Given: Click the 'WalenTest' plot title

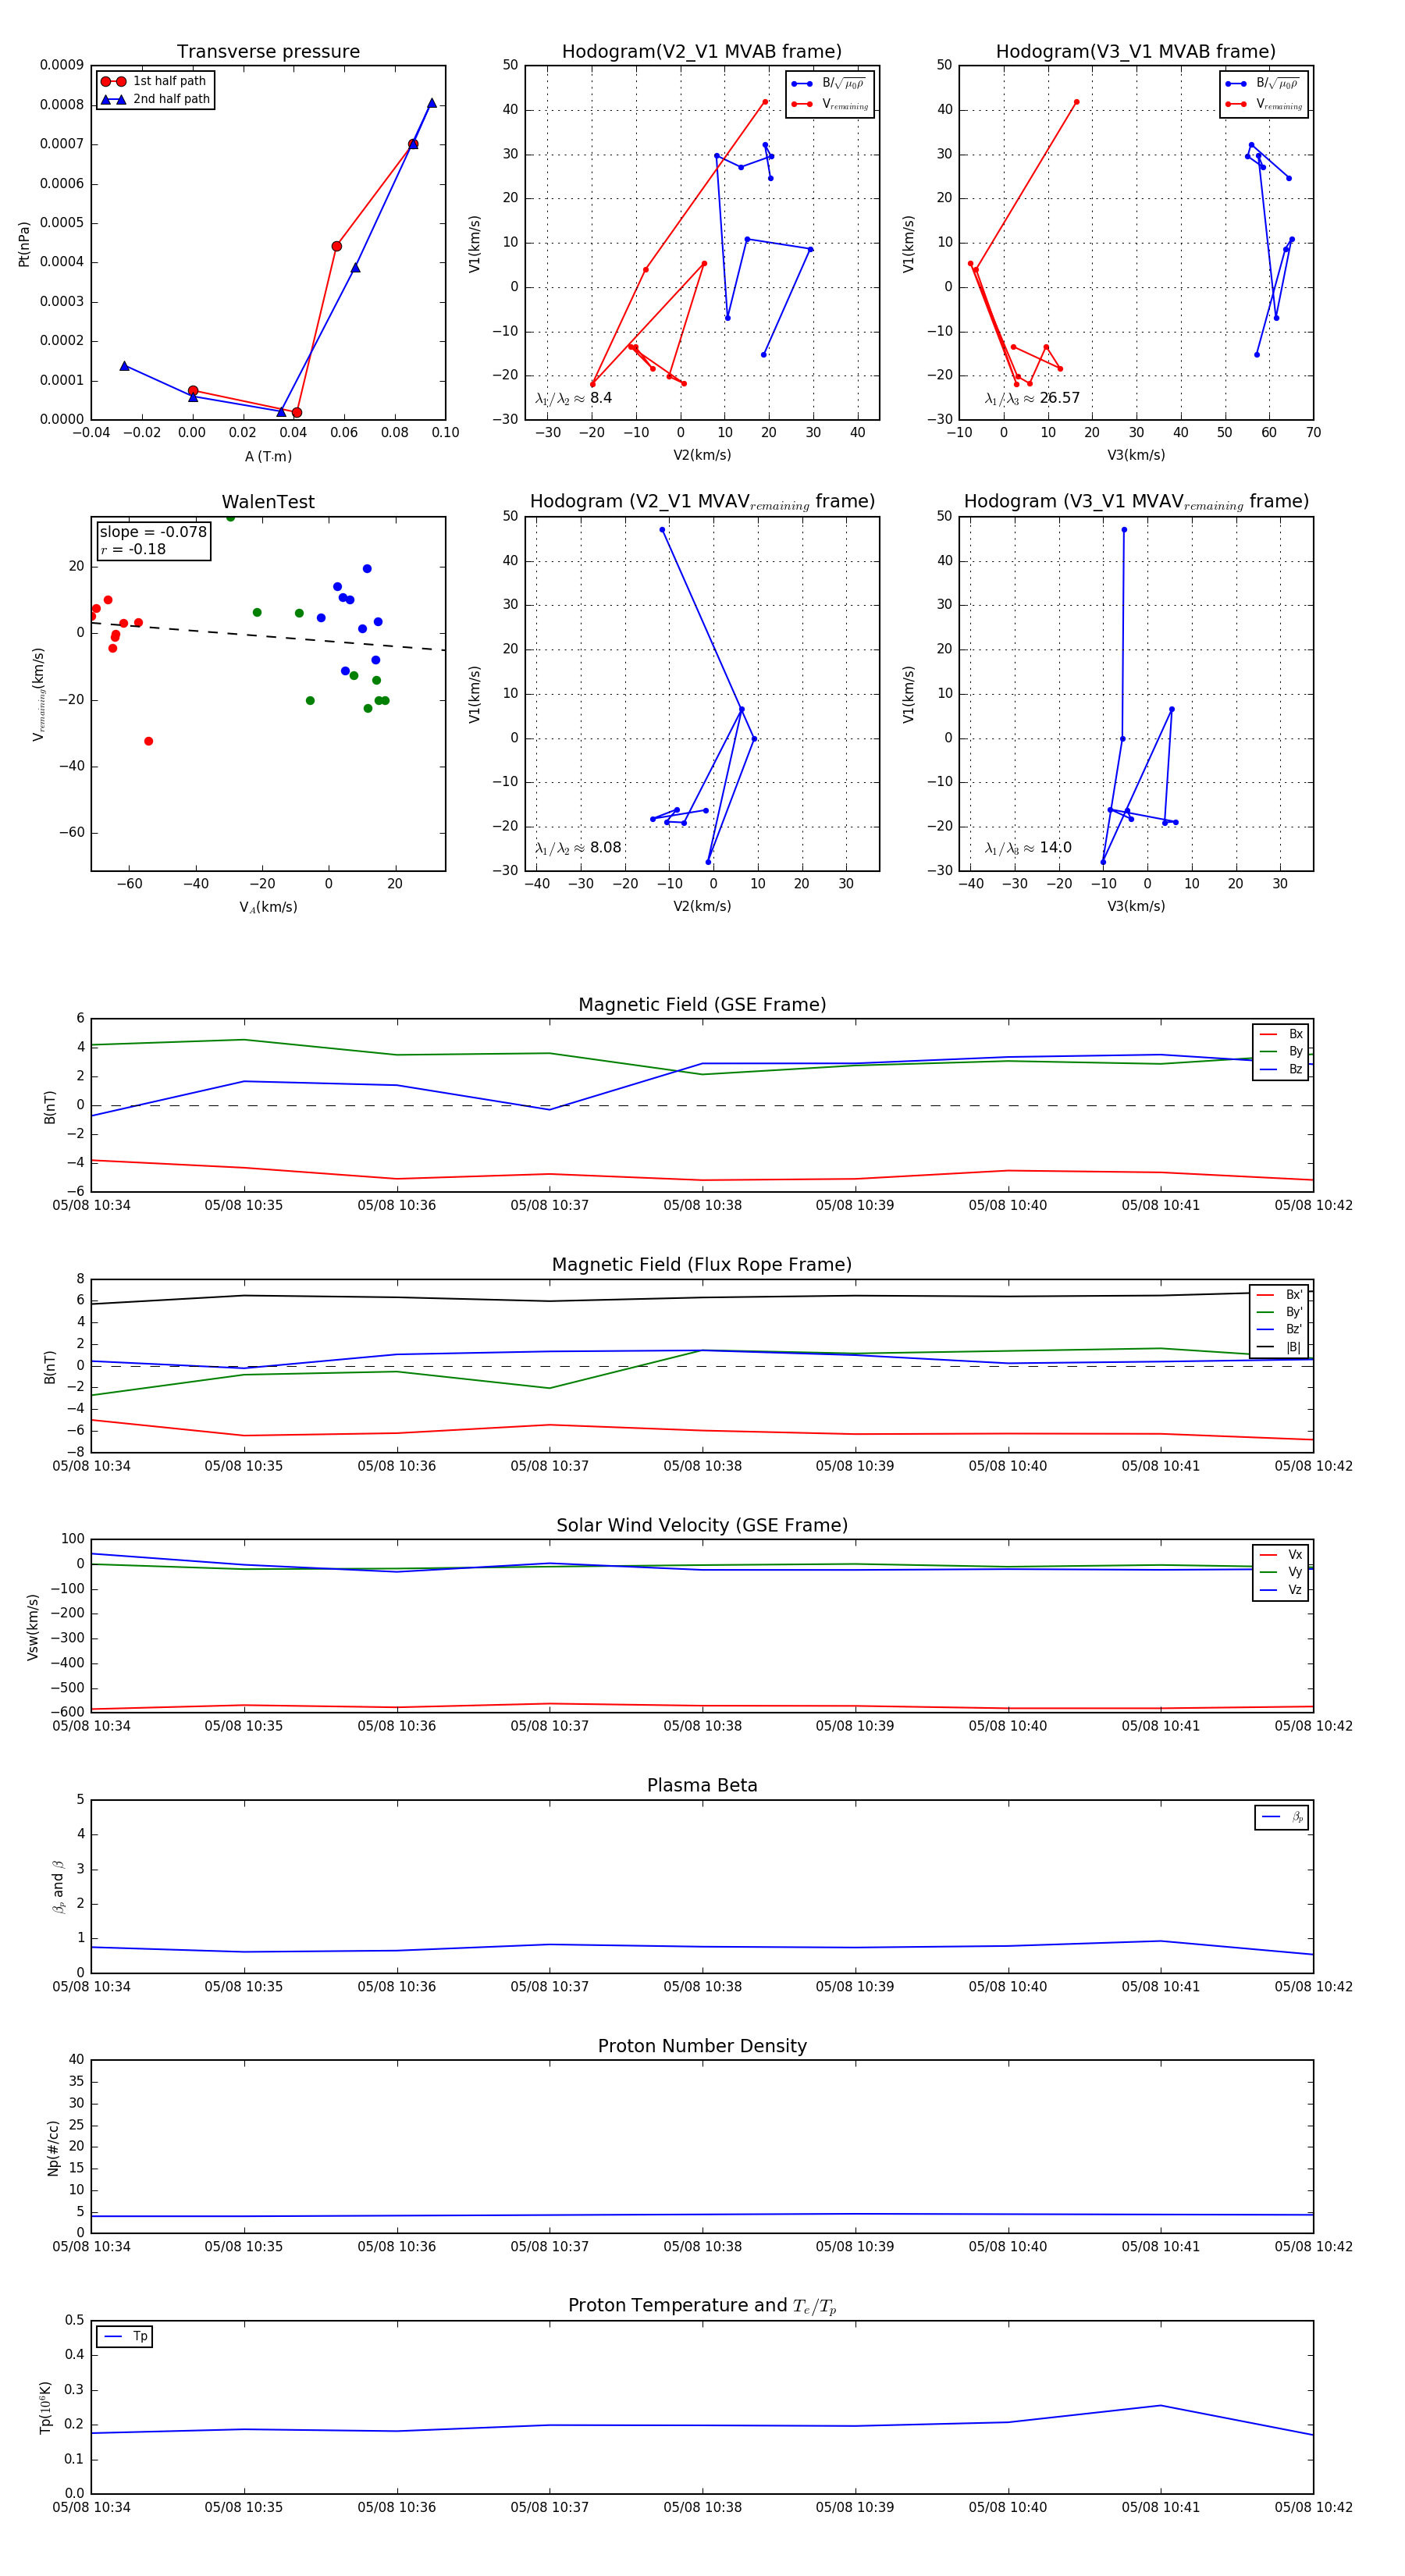Looking at the screenshot, I should pyautogui.click(x=268, y=502).
